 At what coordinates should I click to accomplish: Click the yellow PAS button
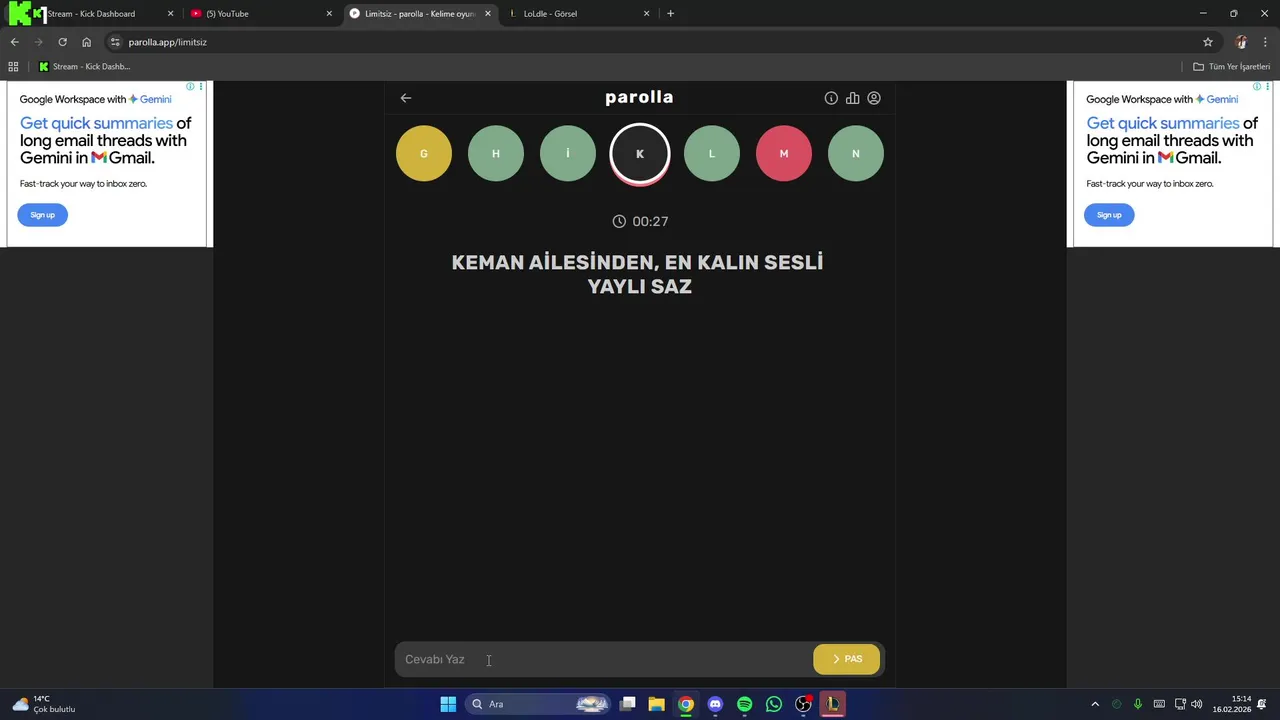click(x=847, y=659)
